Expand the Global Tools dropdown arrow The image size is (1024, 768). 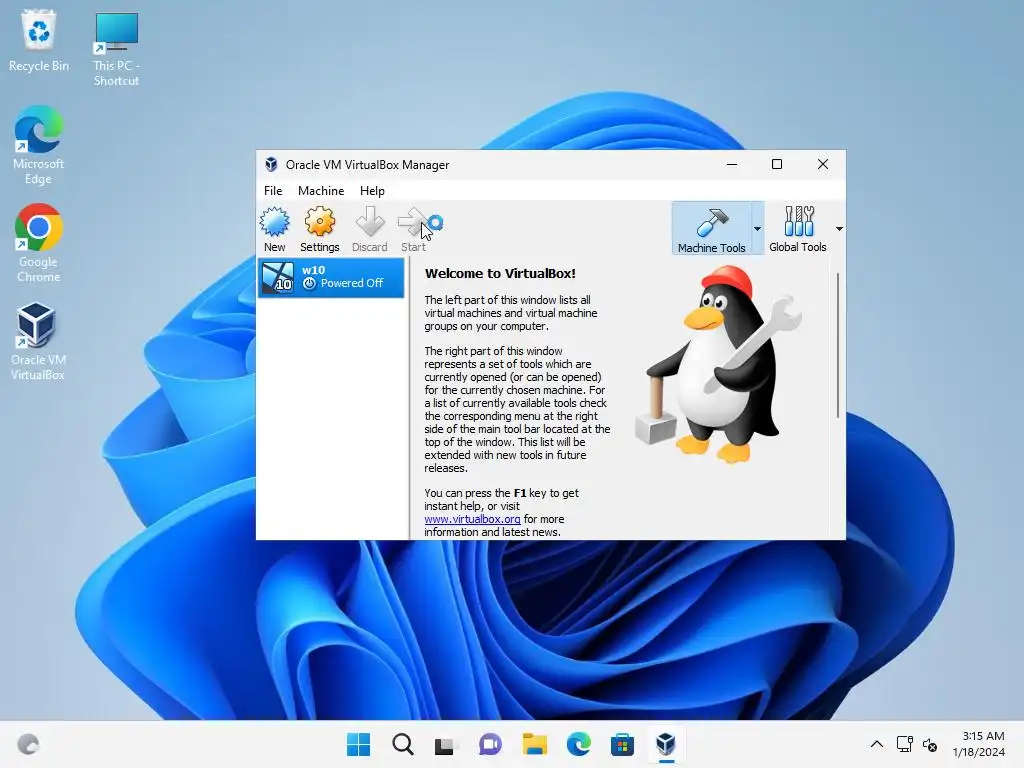point(839,229)
